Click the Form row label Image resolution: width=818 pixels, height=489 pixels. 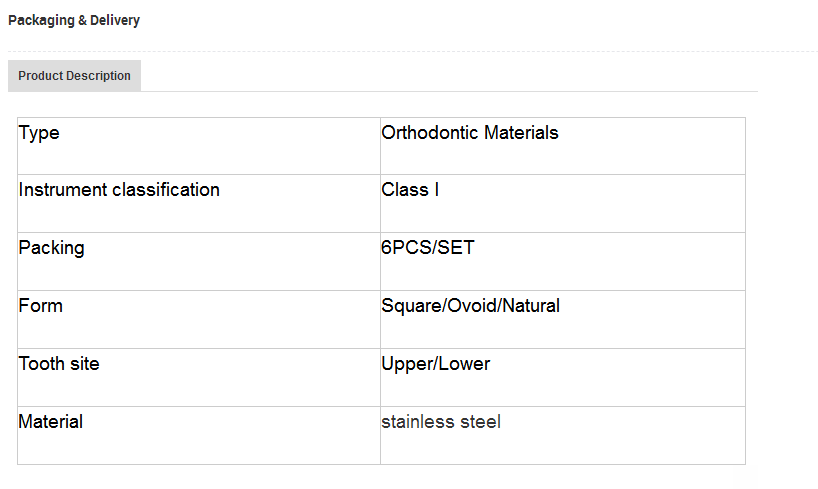tap(41, 306)
